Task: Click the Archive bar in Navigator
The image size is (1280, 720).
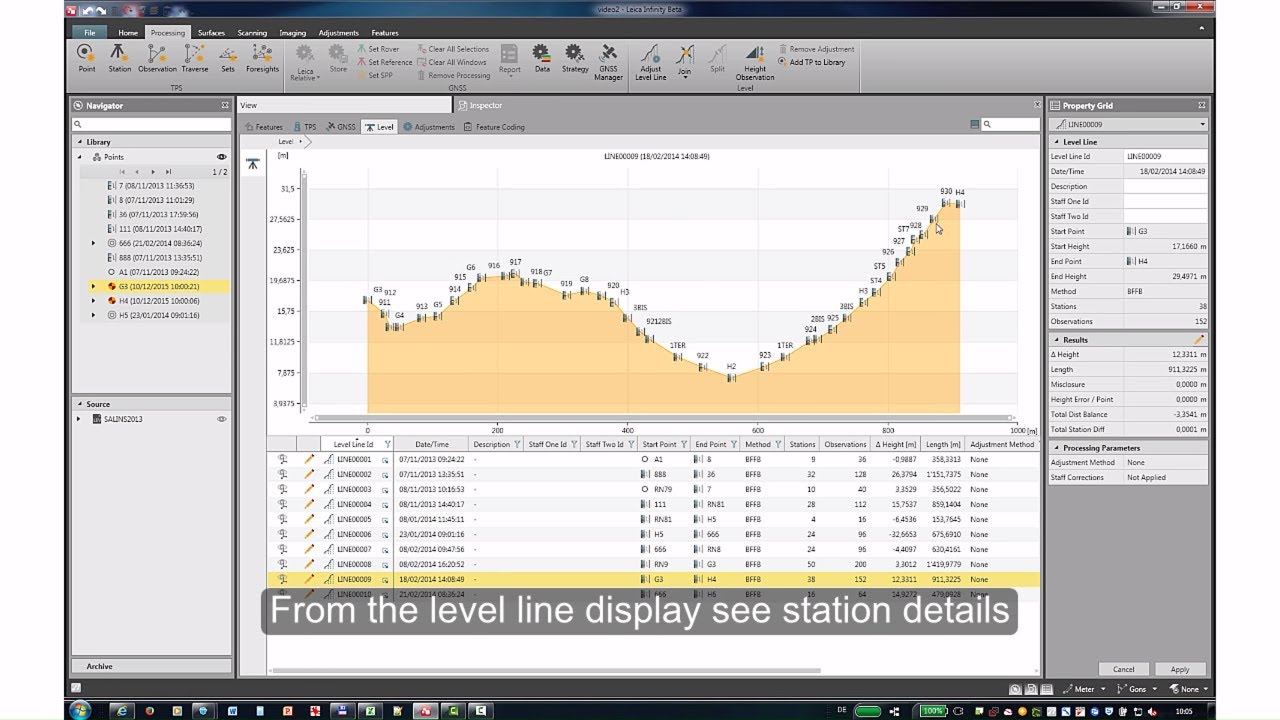Action: click(x=151, y=666)
